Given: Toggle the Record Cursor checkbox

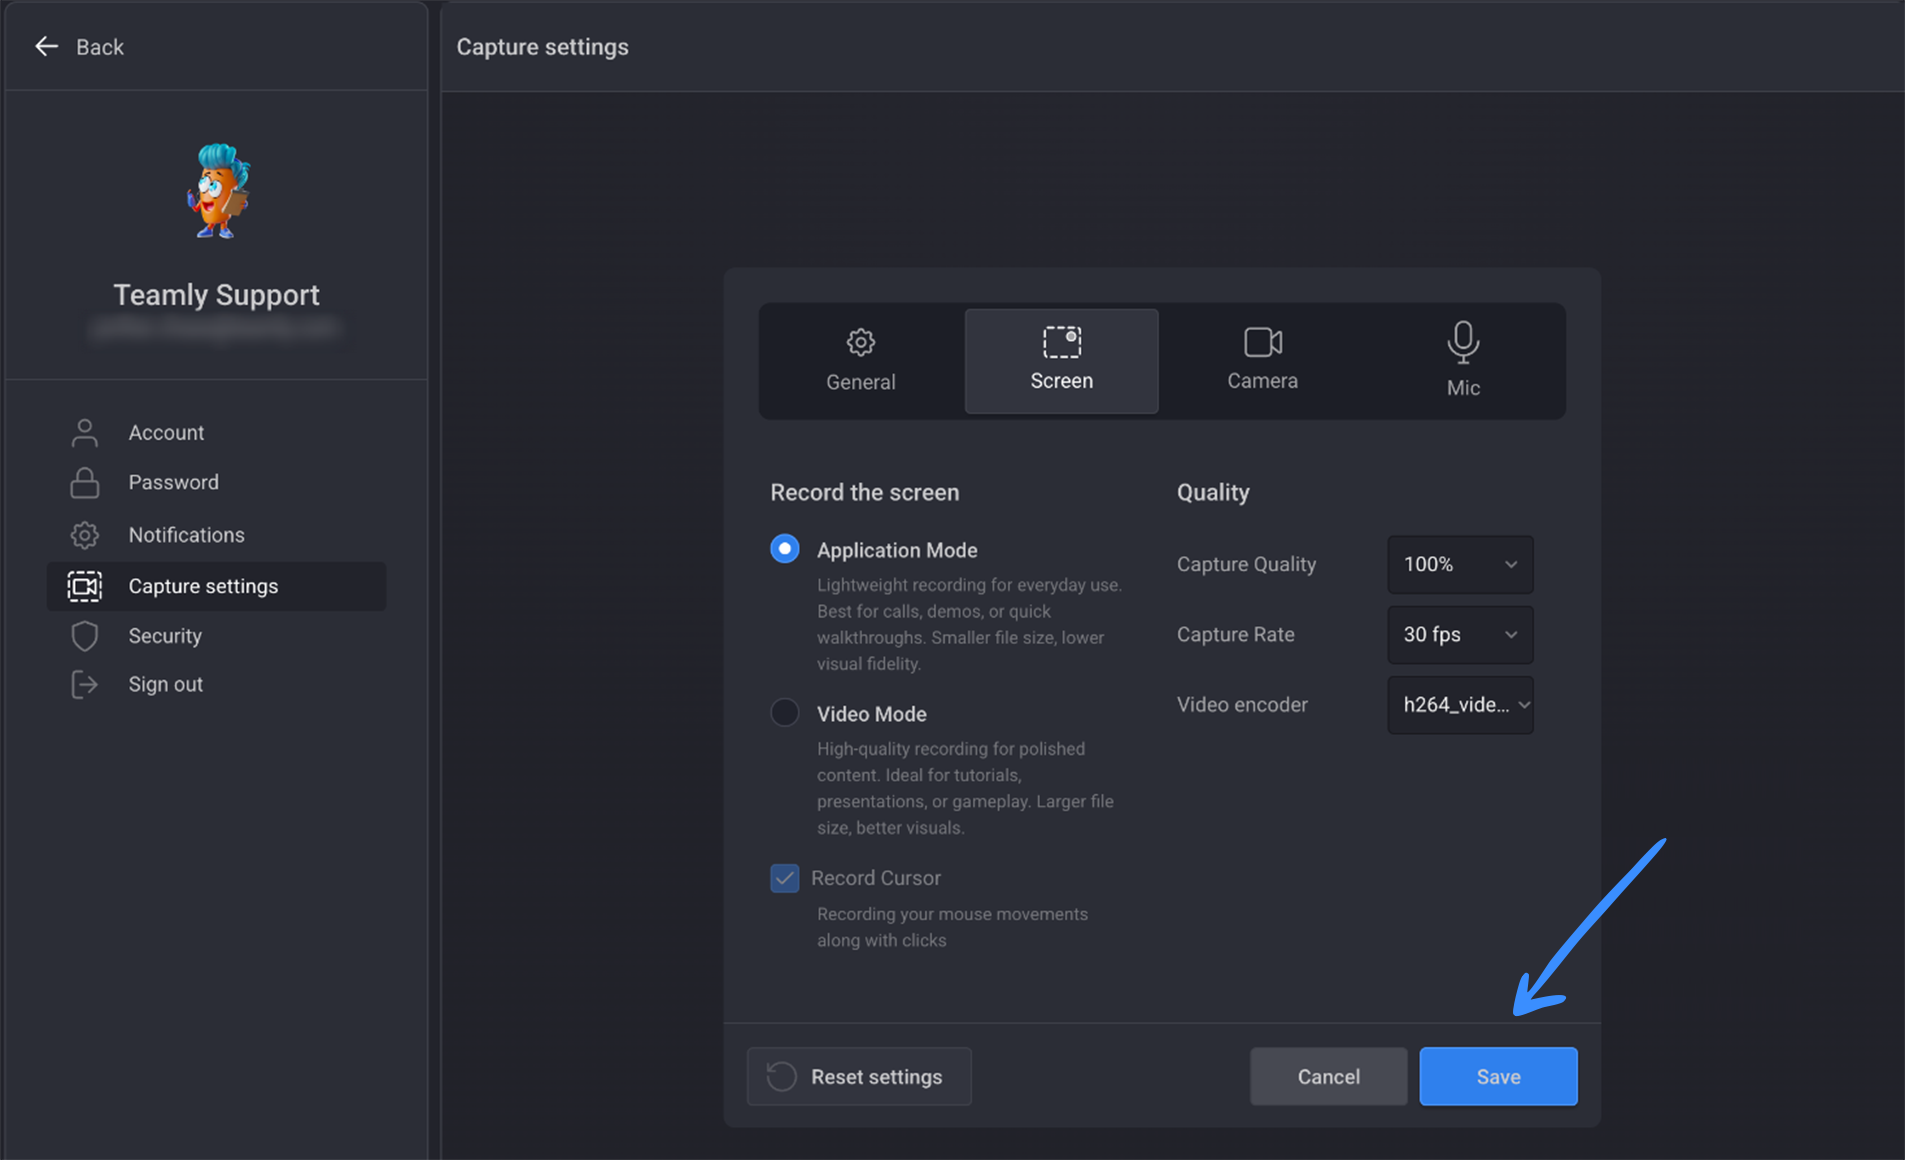Looking at the screenshot, I should pos(785,878).
